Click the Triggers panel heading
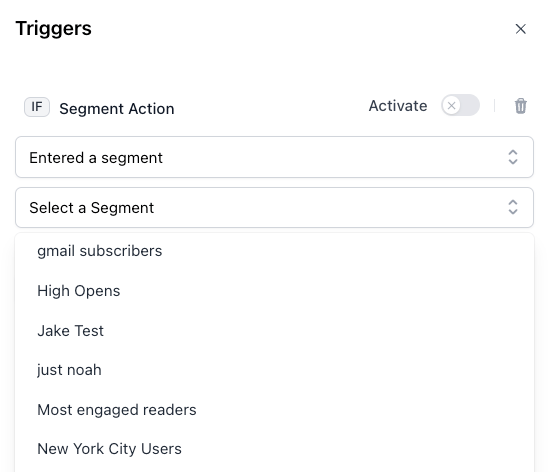This screenshot has height=472, width=551. (x=53, y=28)
